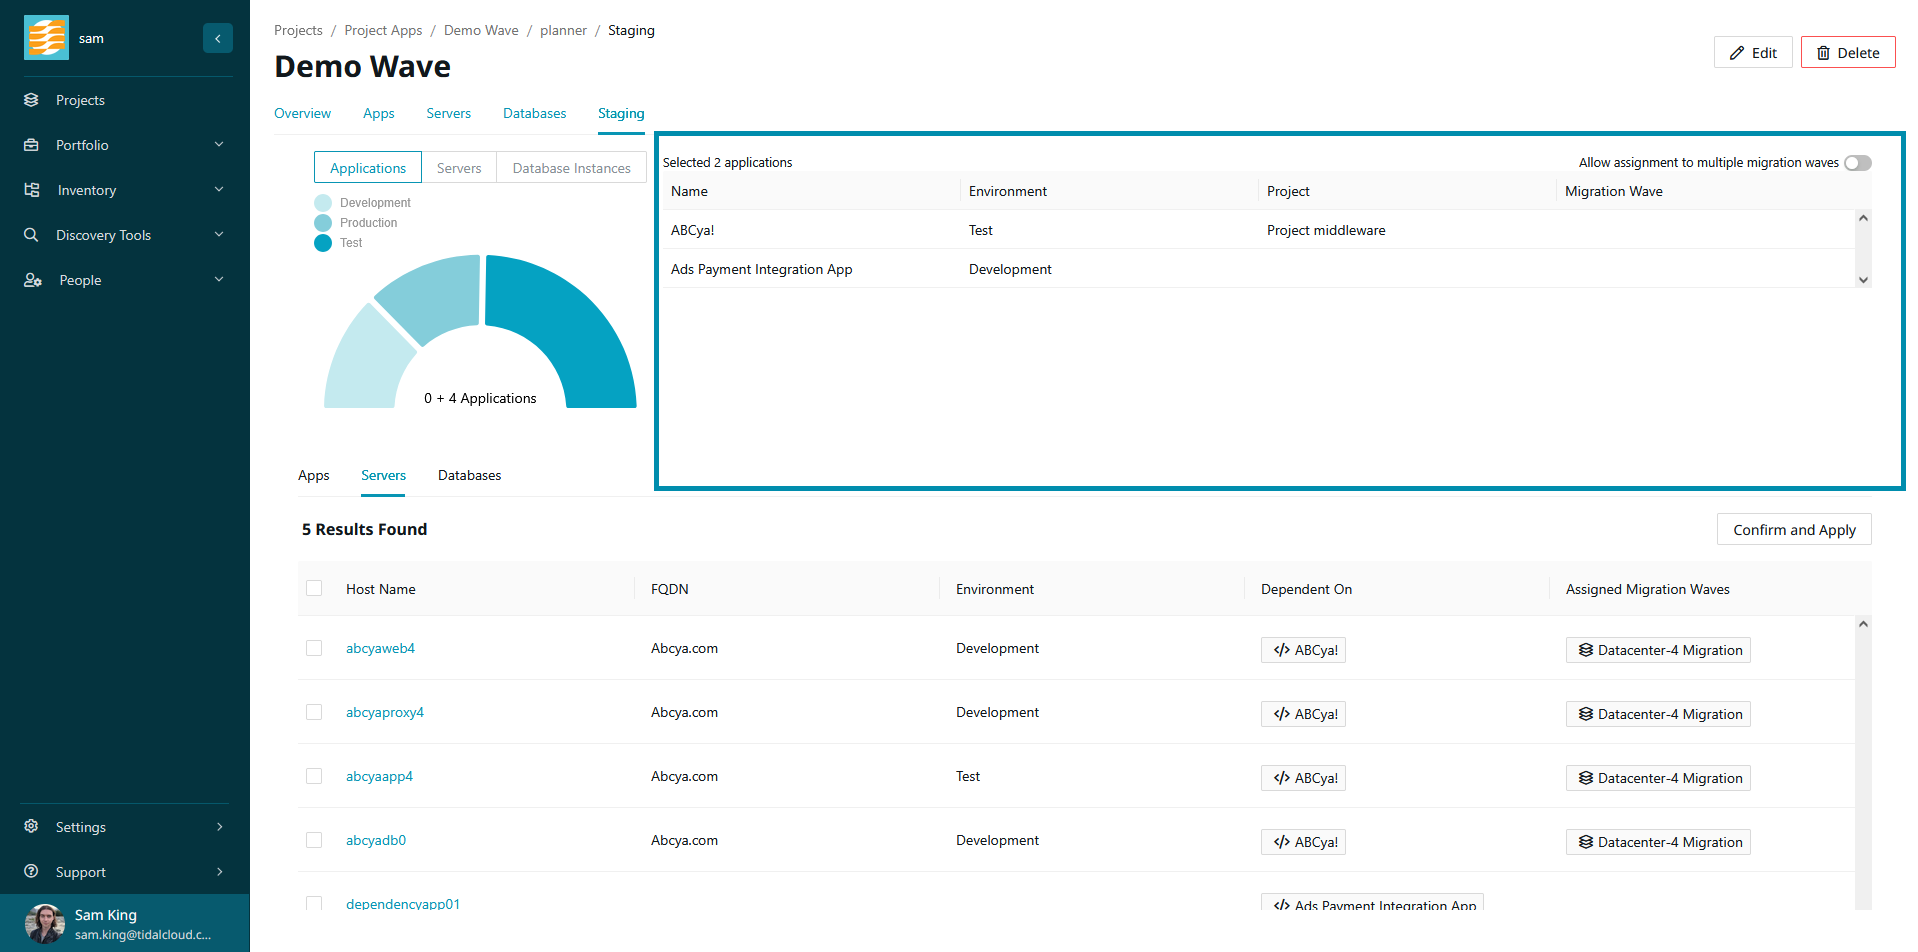Click the Test legend color swatch

pos(323,243)
